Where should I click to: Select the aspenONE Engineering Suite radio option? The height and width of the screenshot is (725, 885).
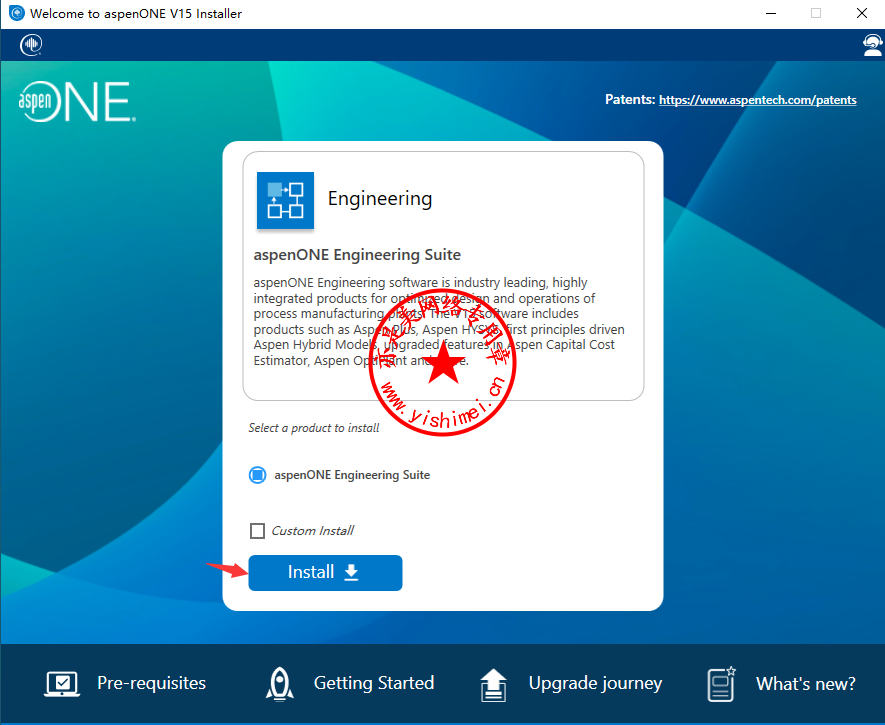[x=257, y=475]
